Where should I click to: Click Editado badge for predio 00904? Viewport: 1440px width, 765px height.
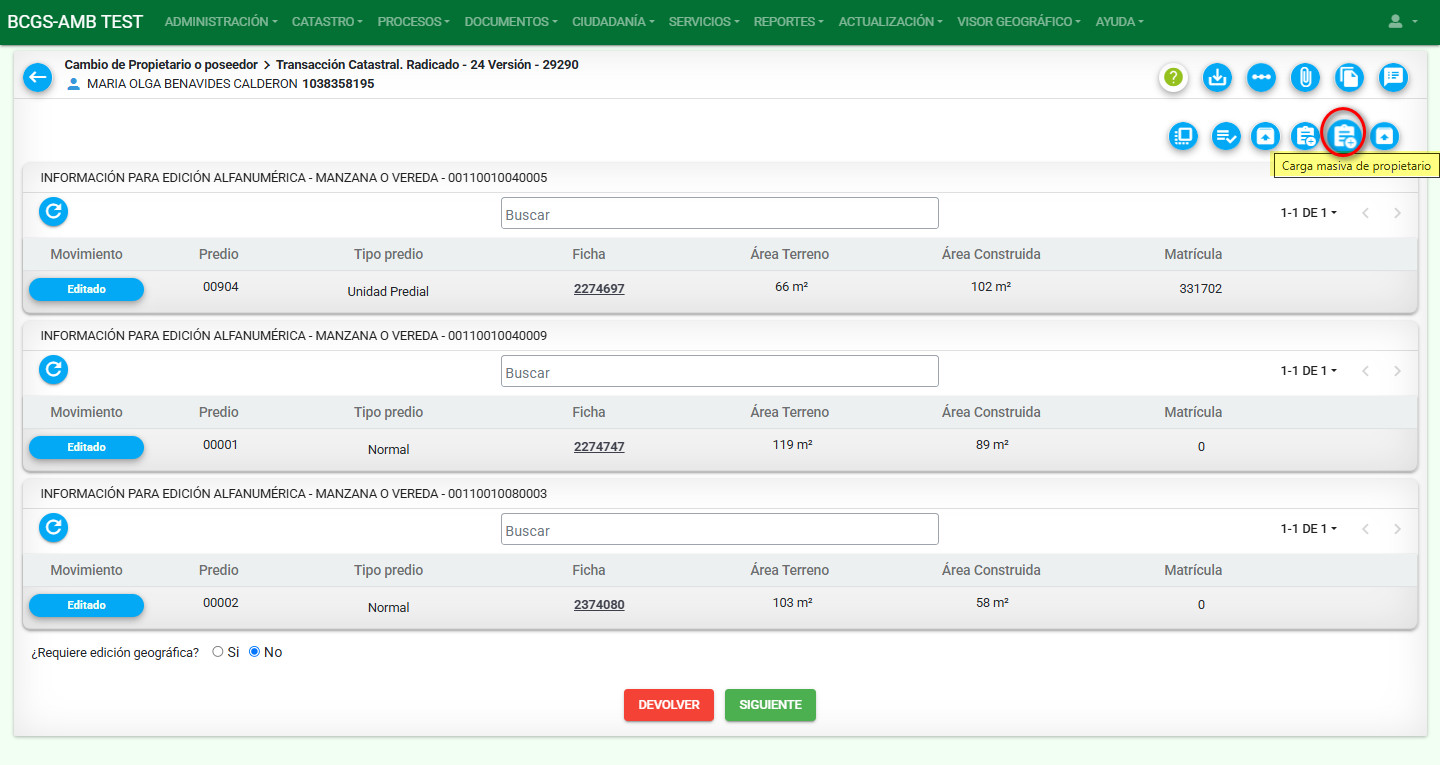tap(86, 289)
